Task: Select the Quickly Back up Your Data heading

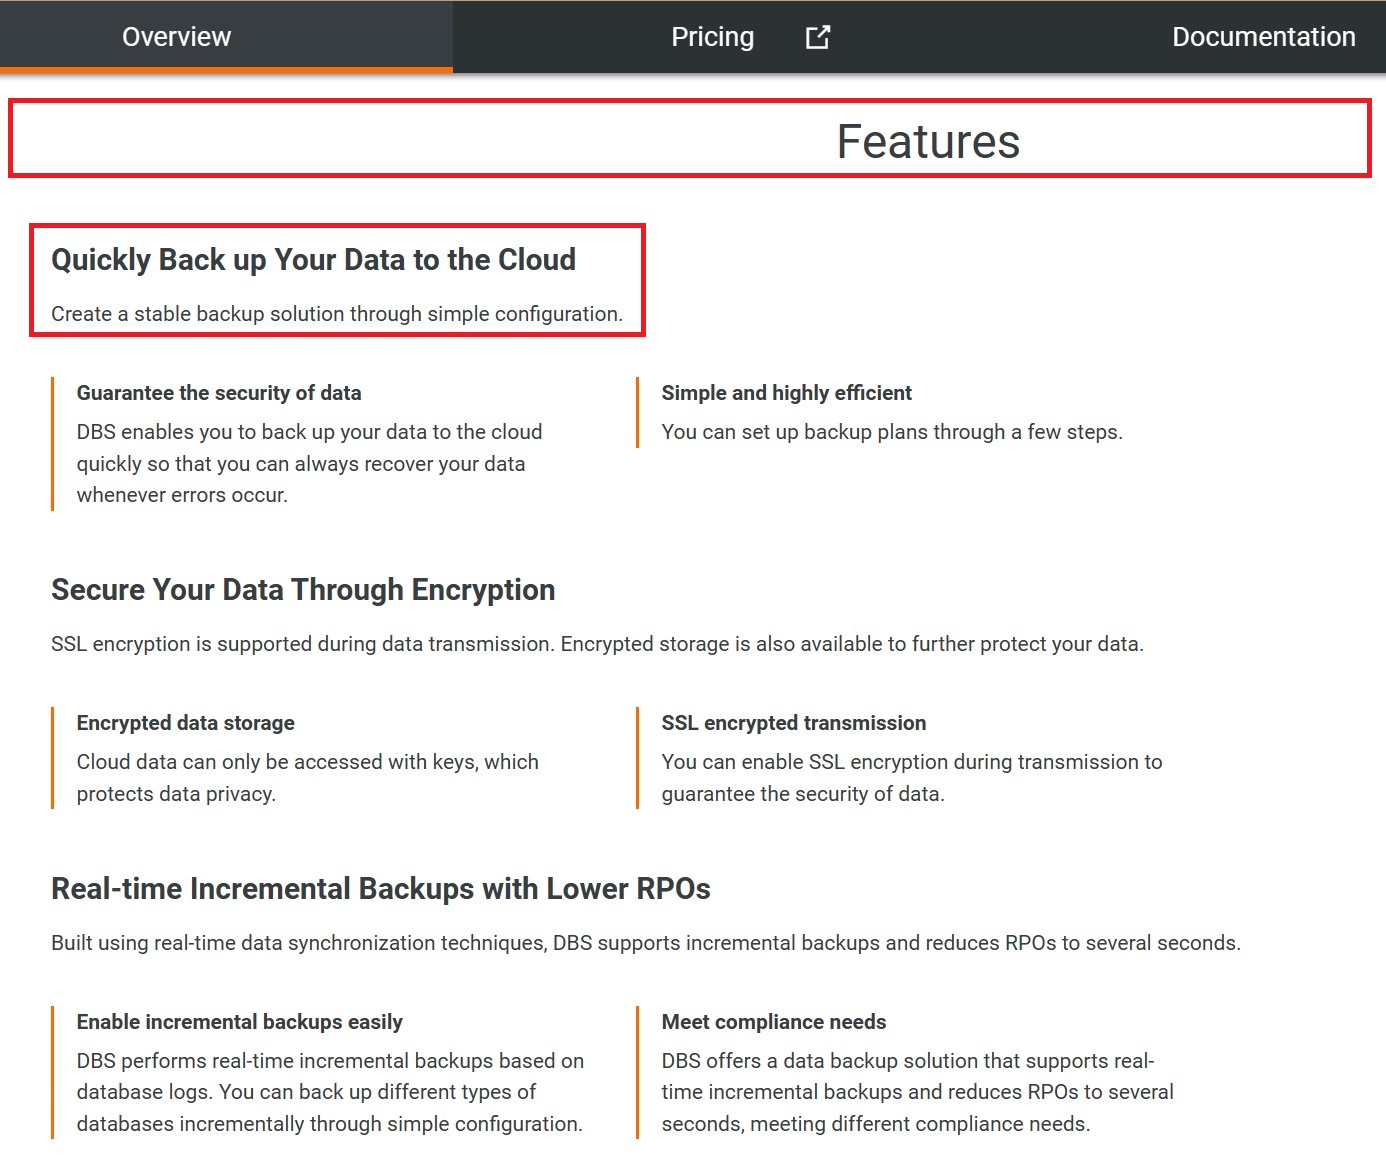Action: coord(313,259)
